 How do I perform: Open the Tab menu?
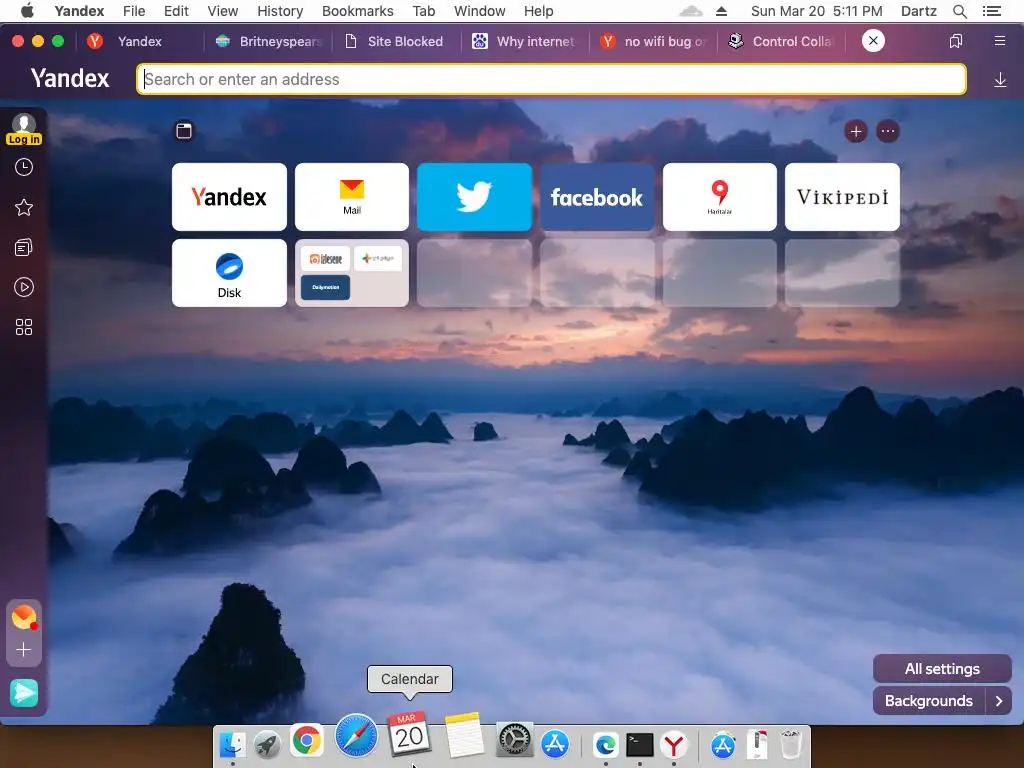pos(424,11)
